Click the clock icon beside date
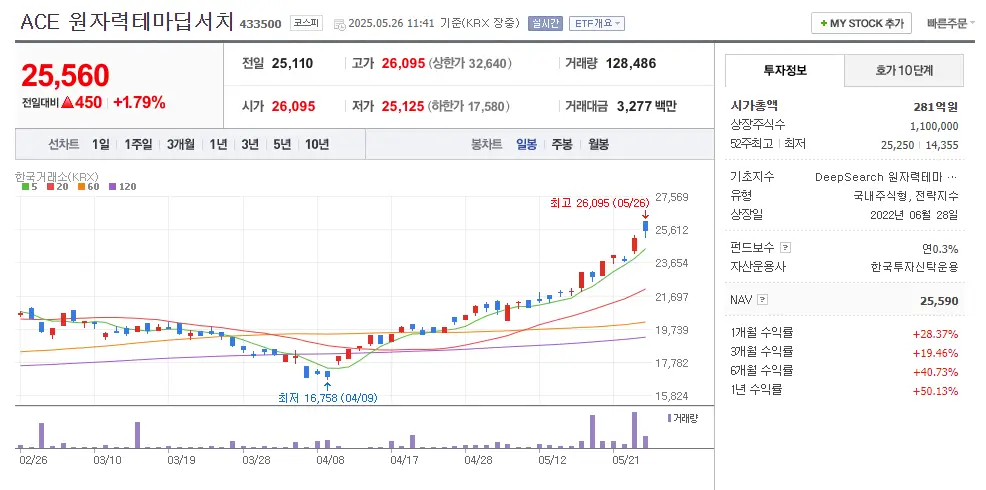Image resolution: width=986 pixels, height=490 pixels. click(x=339, y=23)
